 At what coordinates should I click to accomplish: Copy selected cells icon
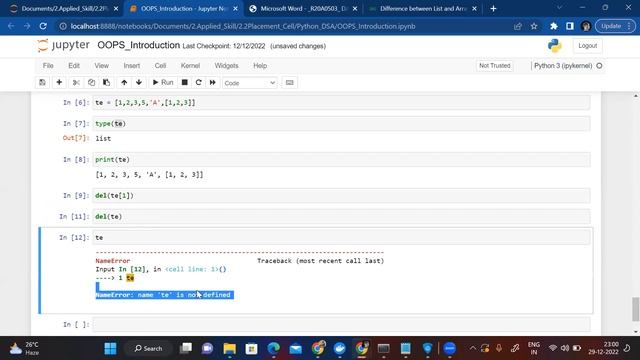(x=91, y=82)
